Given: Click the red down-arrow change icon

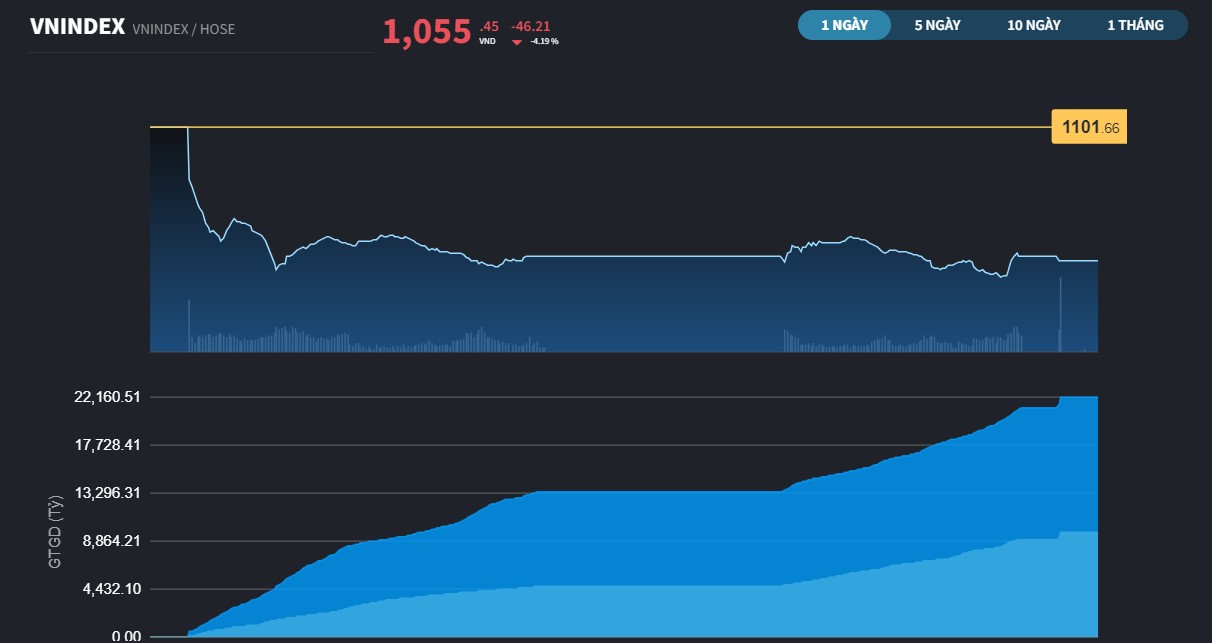Looking at the screenshot, I should pos(516,42).
